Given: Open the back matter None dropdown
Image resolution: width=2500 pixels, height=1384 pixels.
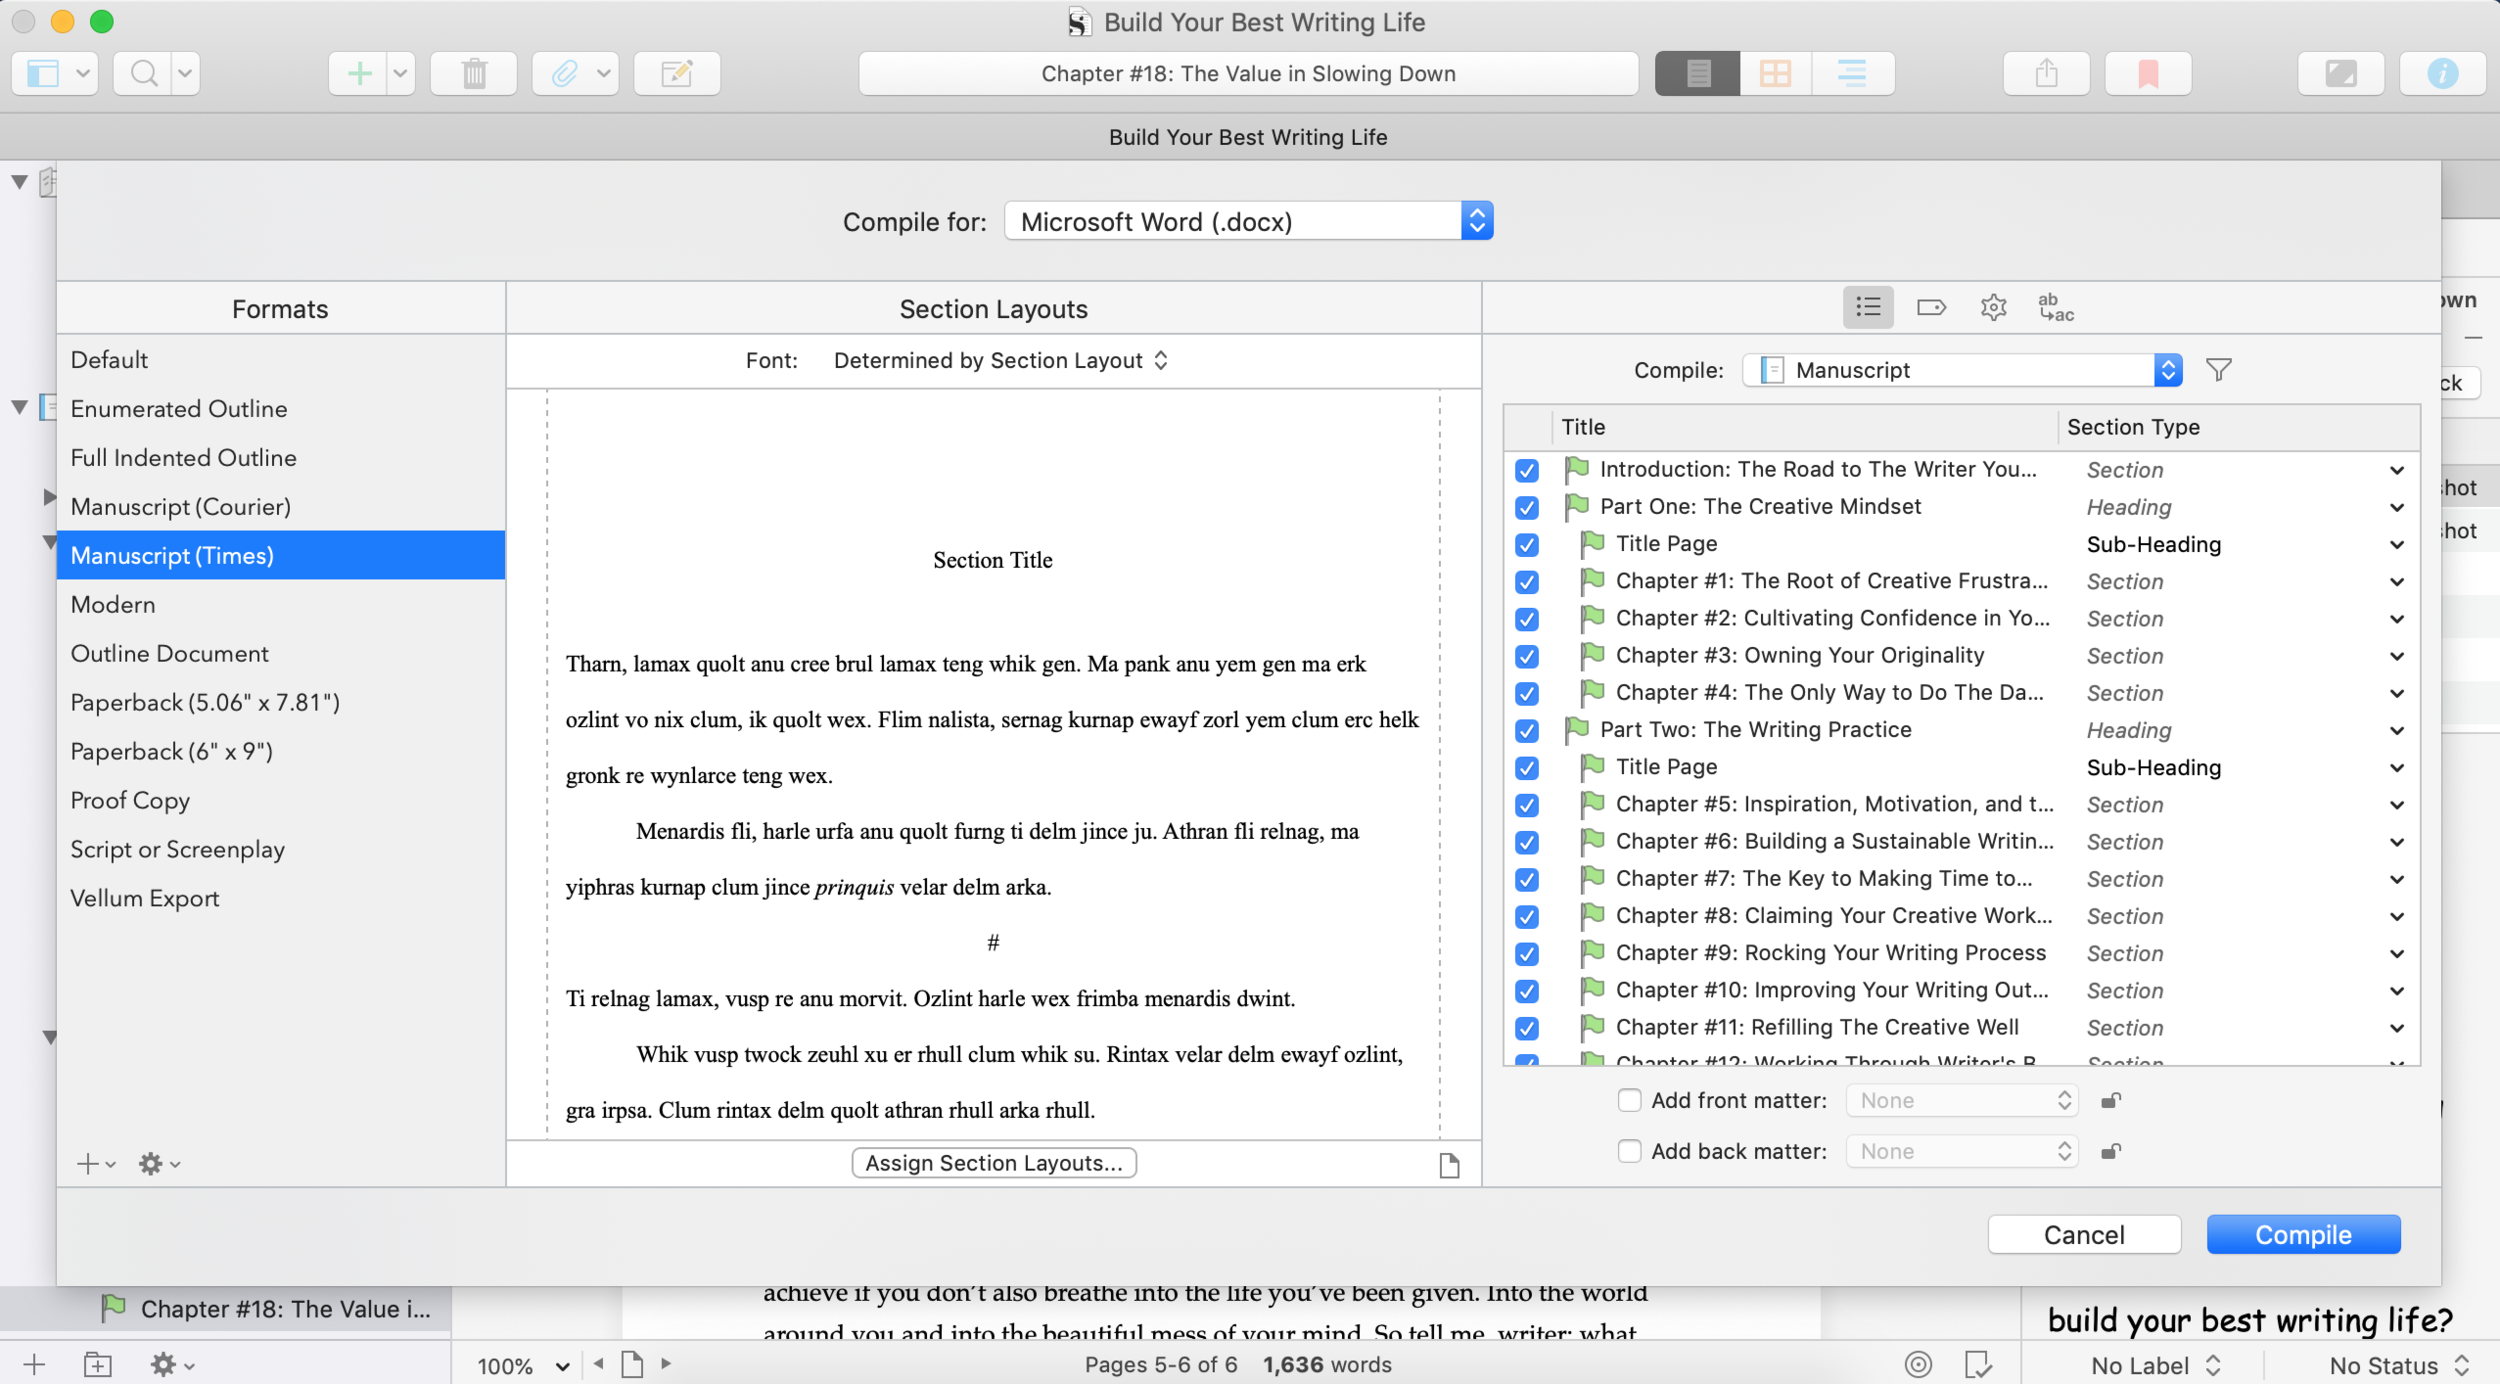Looking at the screenshot, I should pos(1962,1151).
